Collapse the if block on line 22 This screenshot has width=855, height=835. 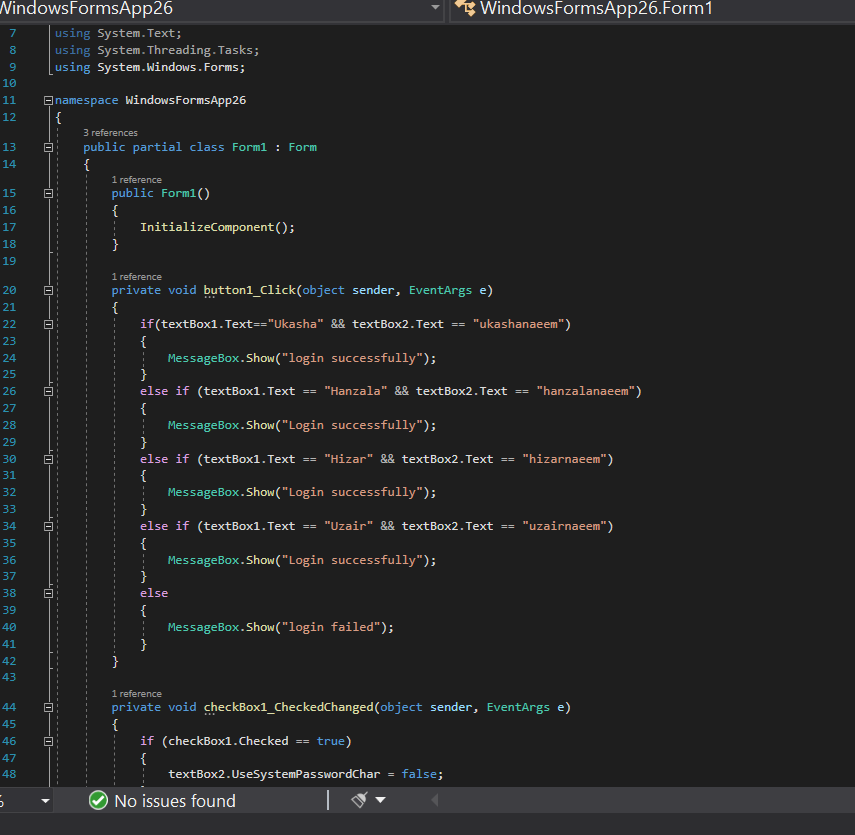(47, 323)
